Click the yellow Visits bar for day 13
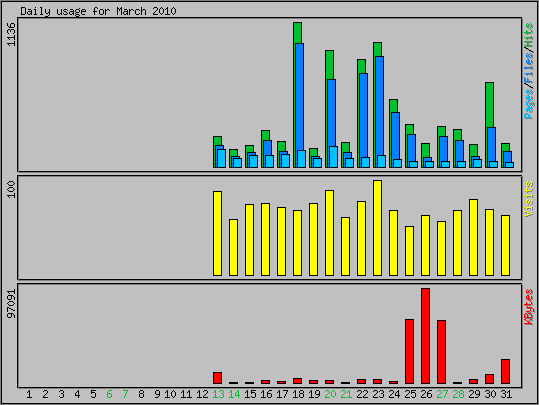The width and height of the screenshot is (539, 405). click(x=217, y=233)
